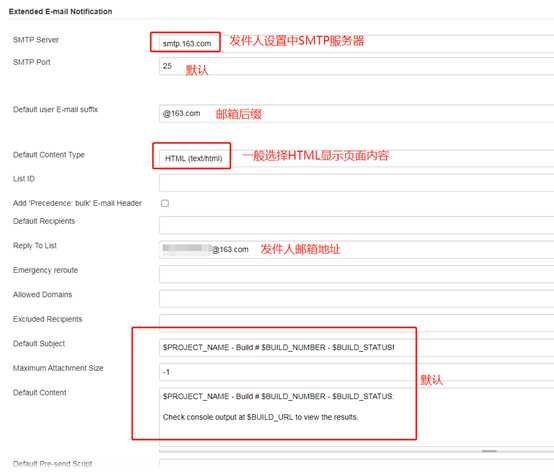Screen dimensions: 554x472
Task: Click the 'Extended E-mail Notification' heading
Action: coord(60,12)
